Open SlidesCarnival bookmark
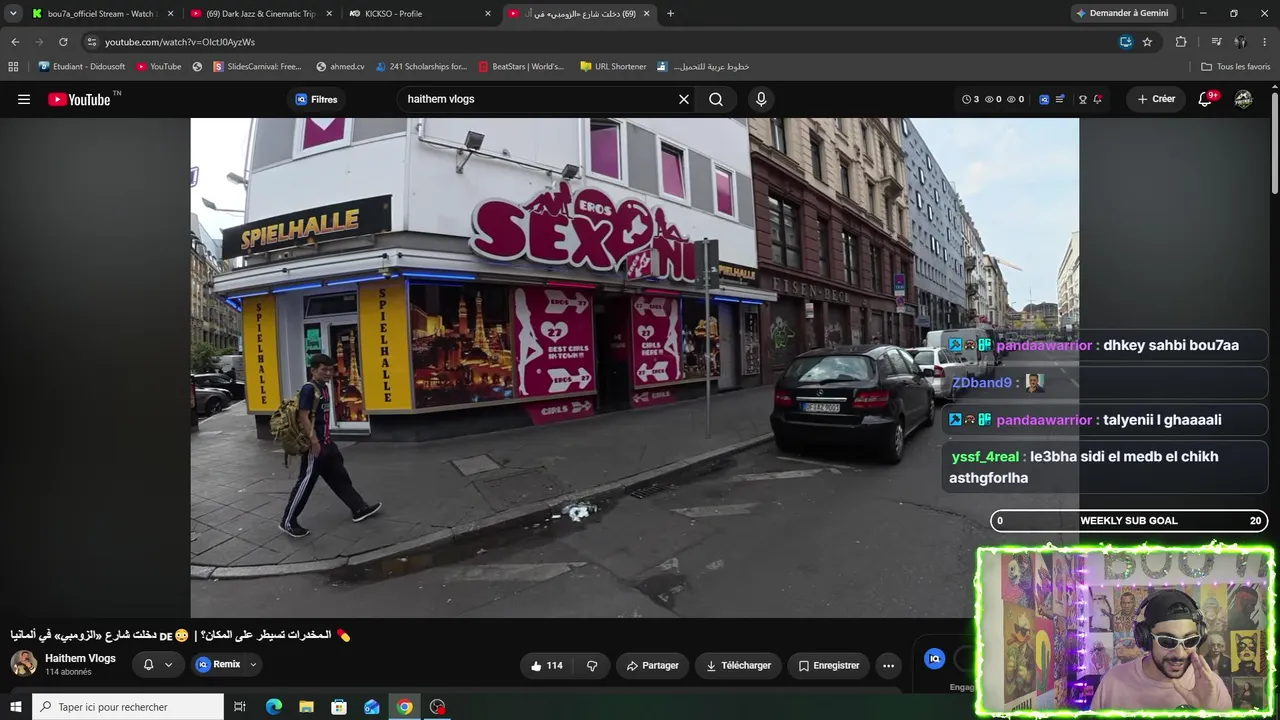The width and height of the screenshot is (1280, 720). pyautogui.click(x=256, y=67)
